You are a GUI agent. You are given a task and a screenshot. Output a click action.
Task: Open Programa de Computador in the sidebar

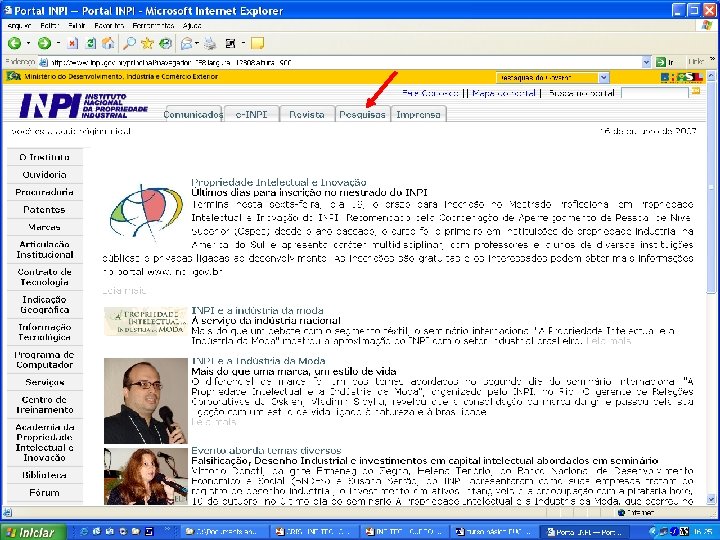coord(45,360)
